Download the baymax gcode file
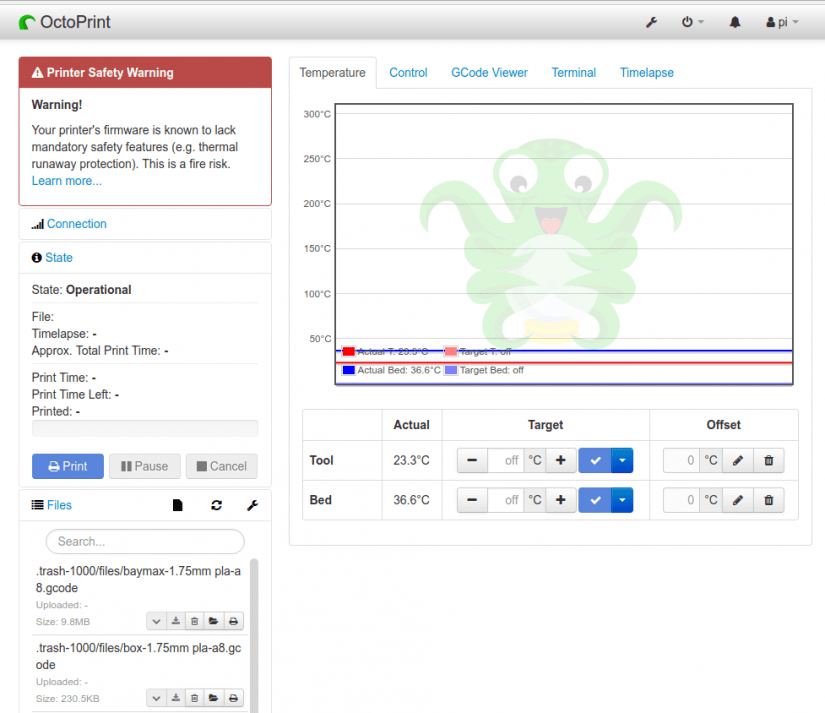 [176, 621]
